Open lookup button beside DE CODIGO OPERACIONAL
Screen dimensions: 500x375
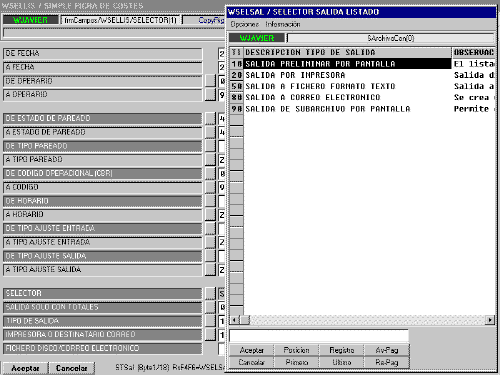tap(210, 173)
